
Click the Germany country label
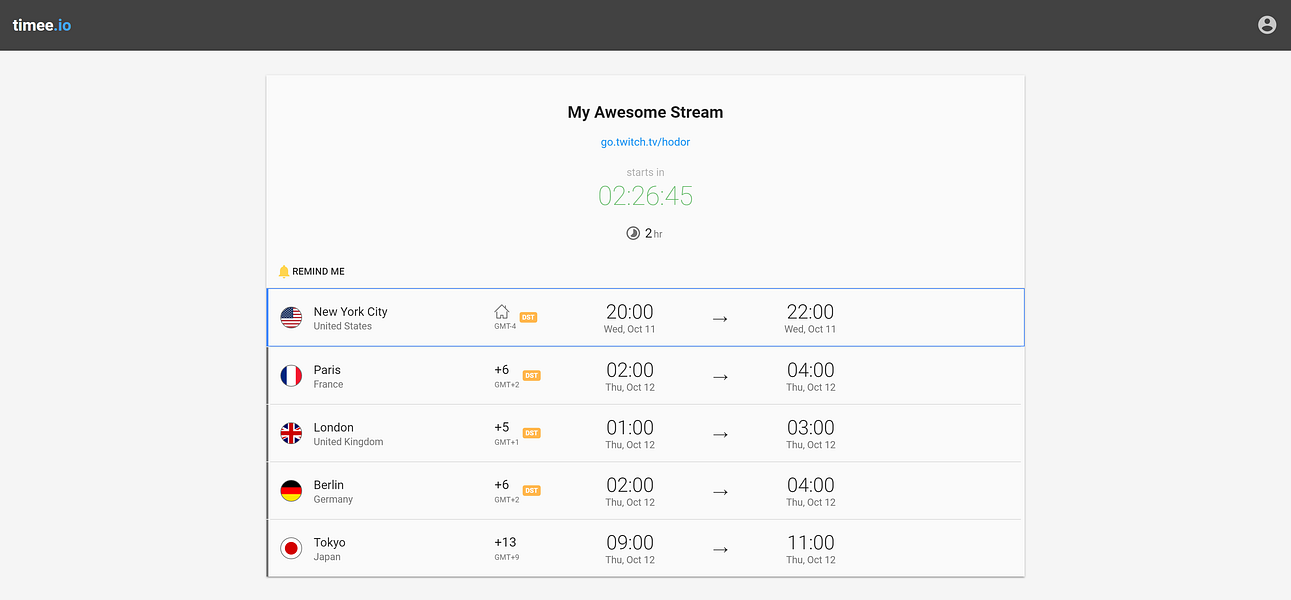coord(333,499)
